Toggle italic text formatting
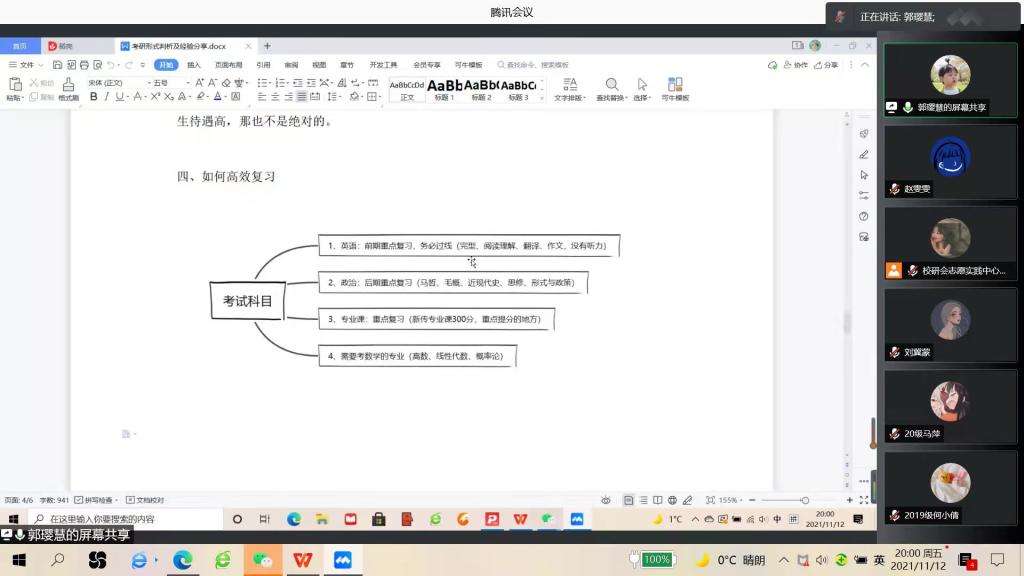Viewport: 1024px width, 576px height. (x=106, y=97)
